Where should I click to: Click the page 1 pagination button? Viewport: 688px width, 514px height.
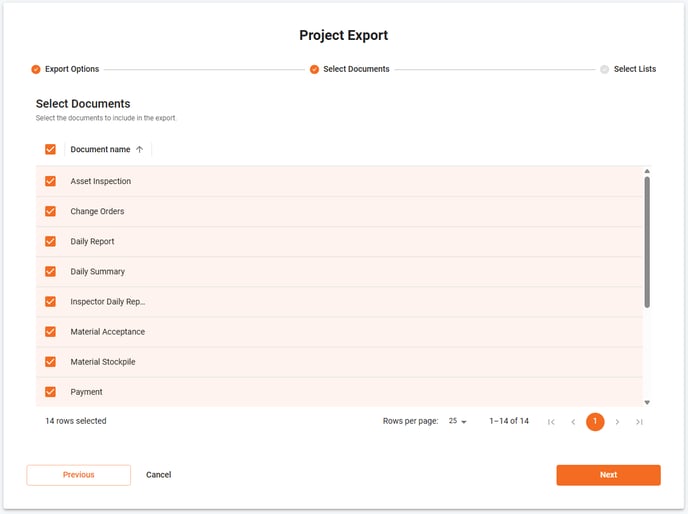point(595,422)
